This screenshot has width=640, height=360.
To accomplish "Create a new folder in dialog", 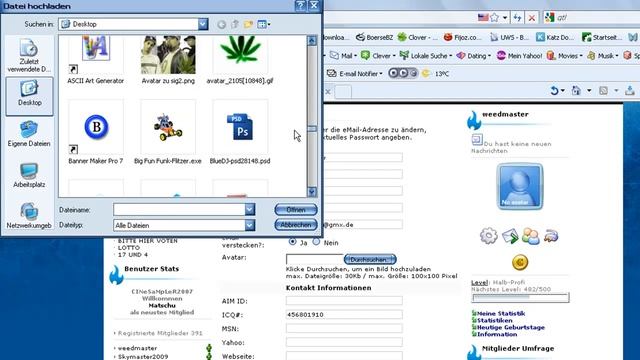I will (x=248, y=24).
